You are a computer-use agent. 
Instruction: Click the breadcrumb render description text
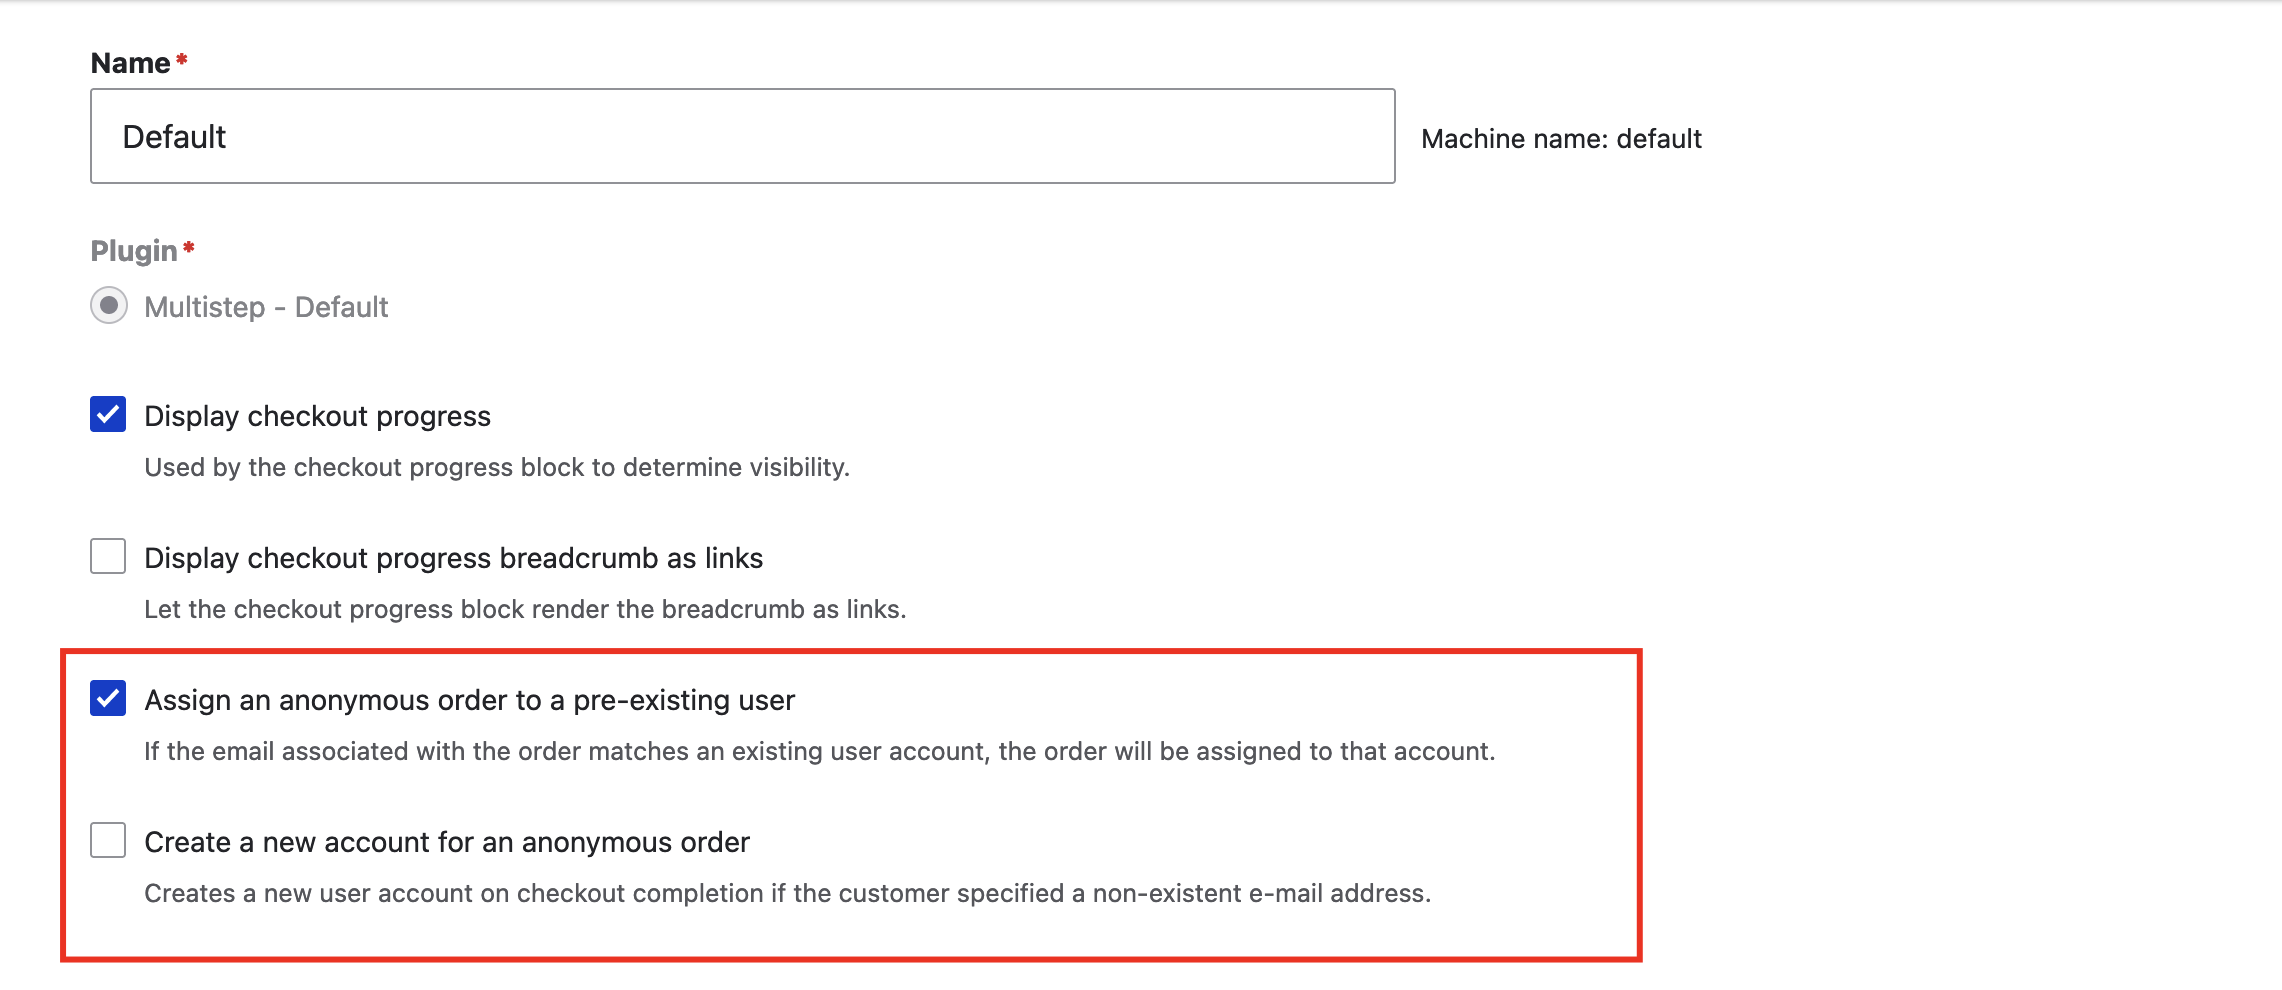(x=525, y=607)
